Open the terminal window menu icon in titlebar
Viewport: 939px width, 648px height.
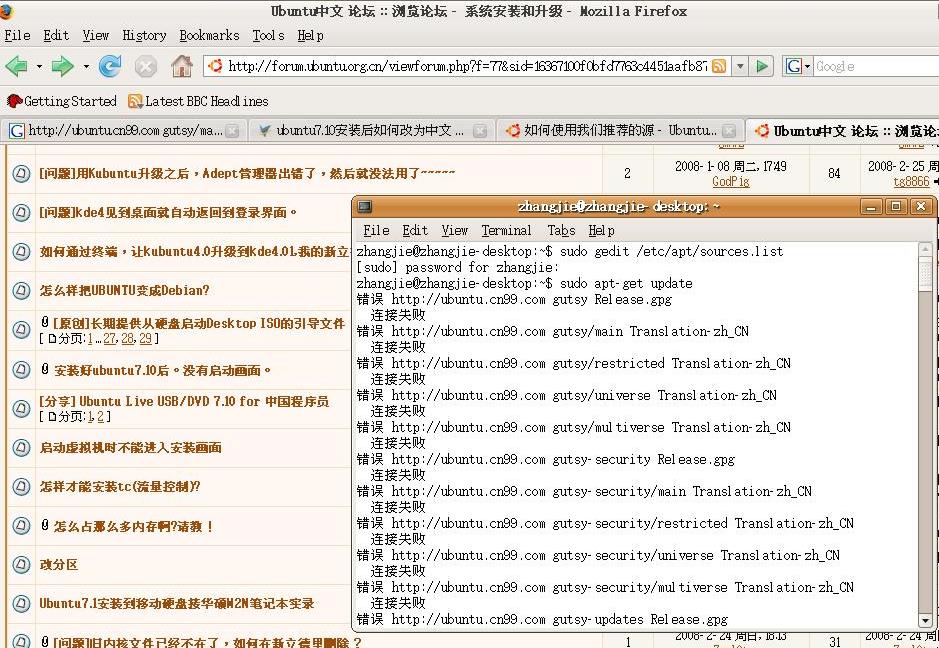[x=364, y=207]
